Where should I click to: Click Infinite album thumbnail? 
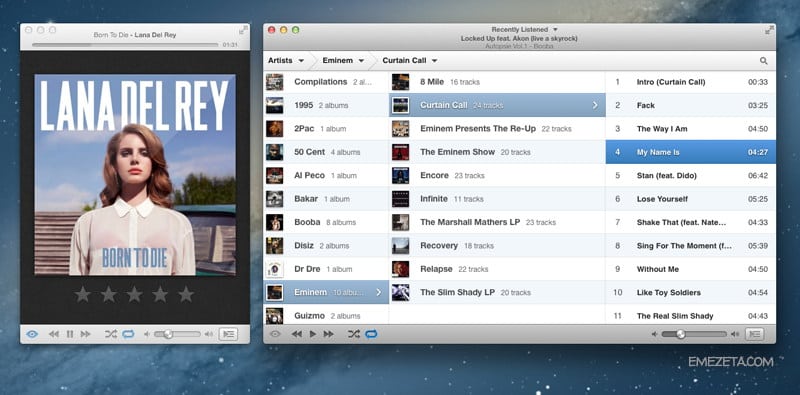(x=401, y=199)
